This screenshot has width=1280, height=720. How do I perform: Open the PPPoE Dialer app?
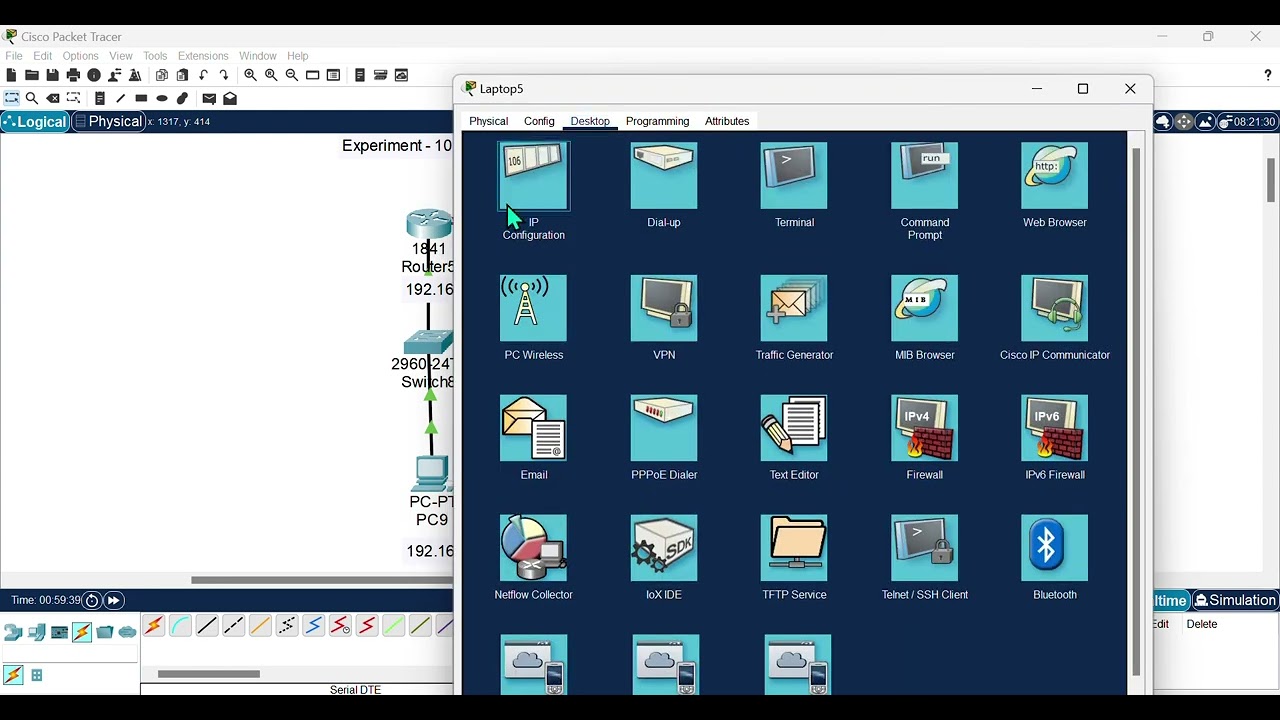[664, 428]
